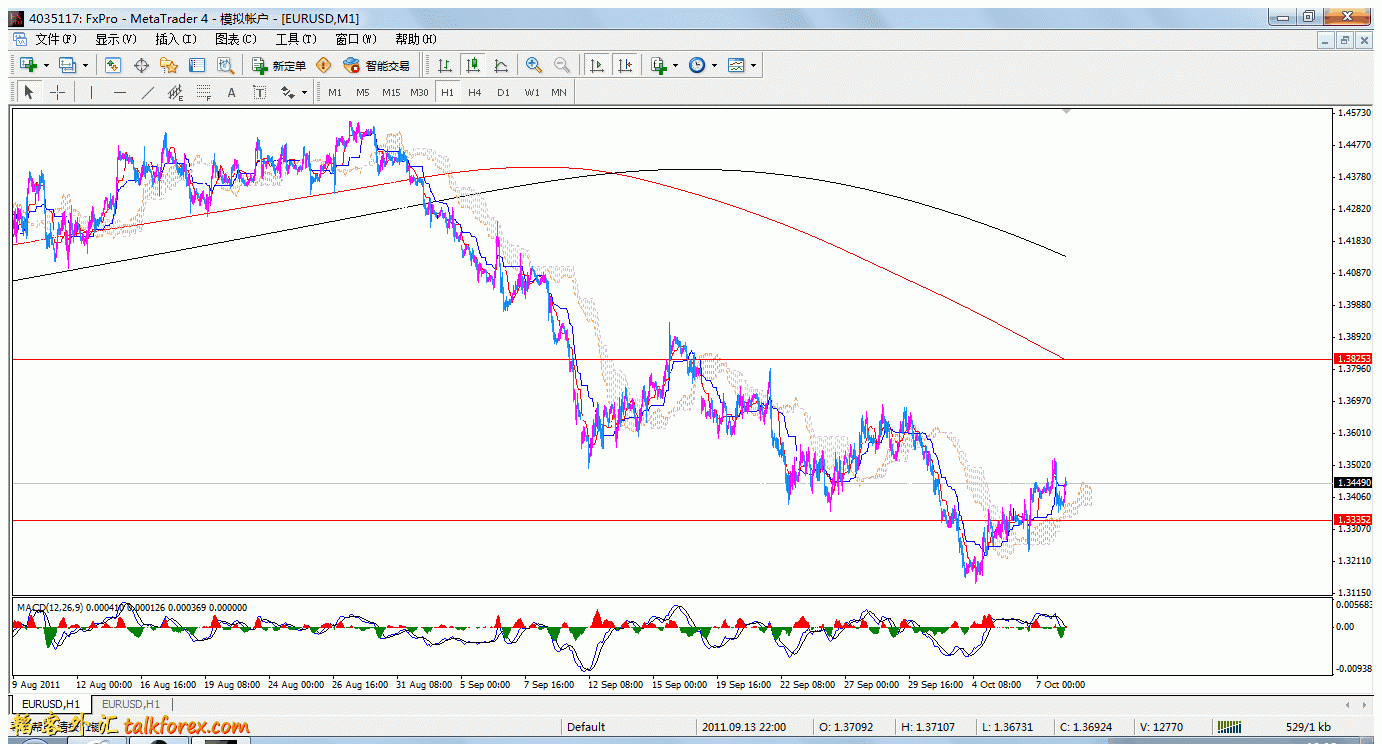Set timeframe to M15
1382x744 pixels.
[x=391, y=92]
